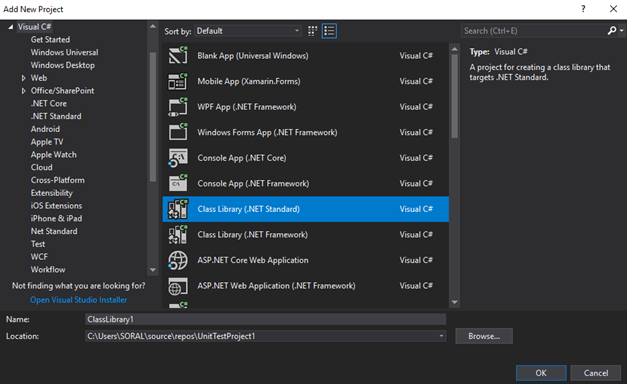627x384 pixels.
Task: Open the Sort by Default dropdown
Action: [248, 31]
